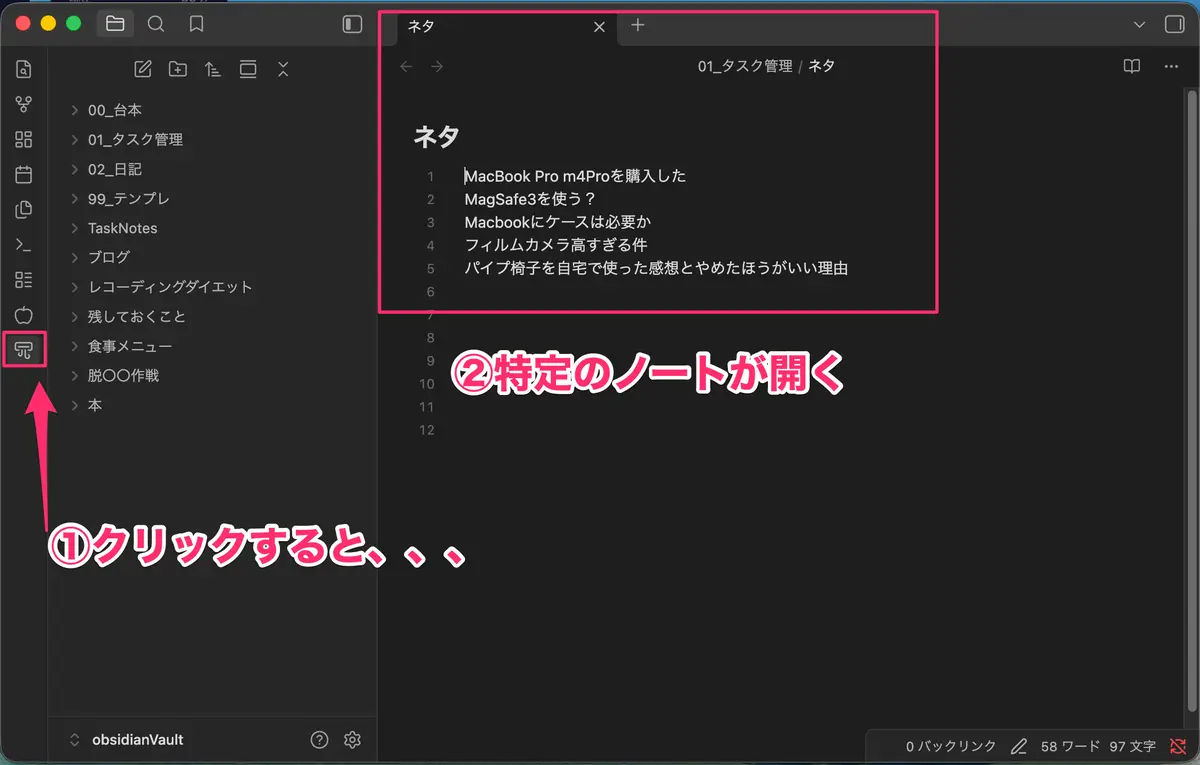Click 0 バックリンク in status bar
The width and height of the screenshot is (1200, 765).
(951, 747)
